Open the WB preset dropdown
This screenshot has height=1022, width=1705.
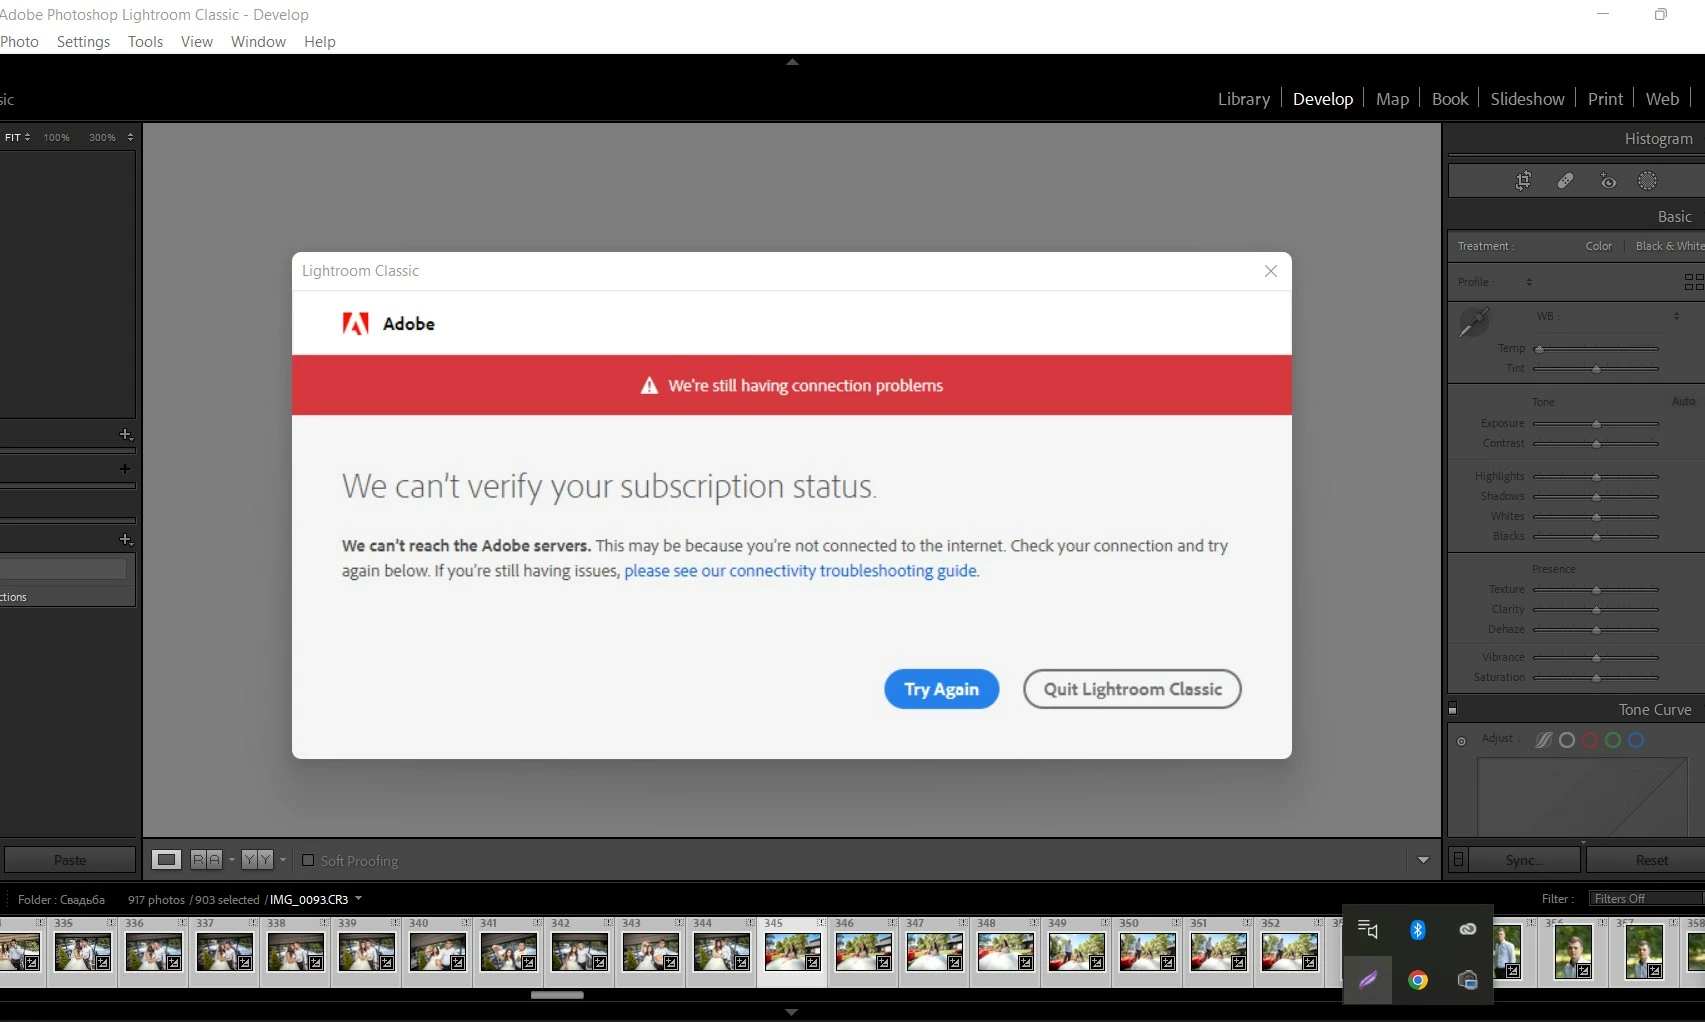click(1676, 316)
